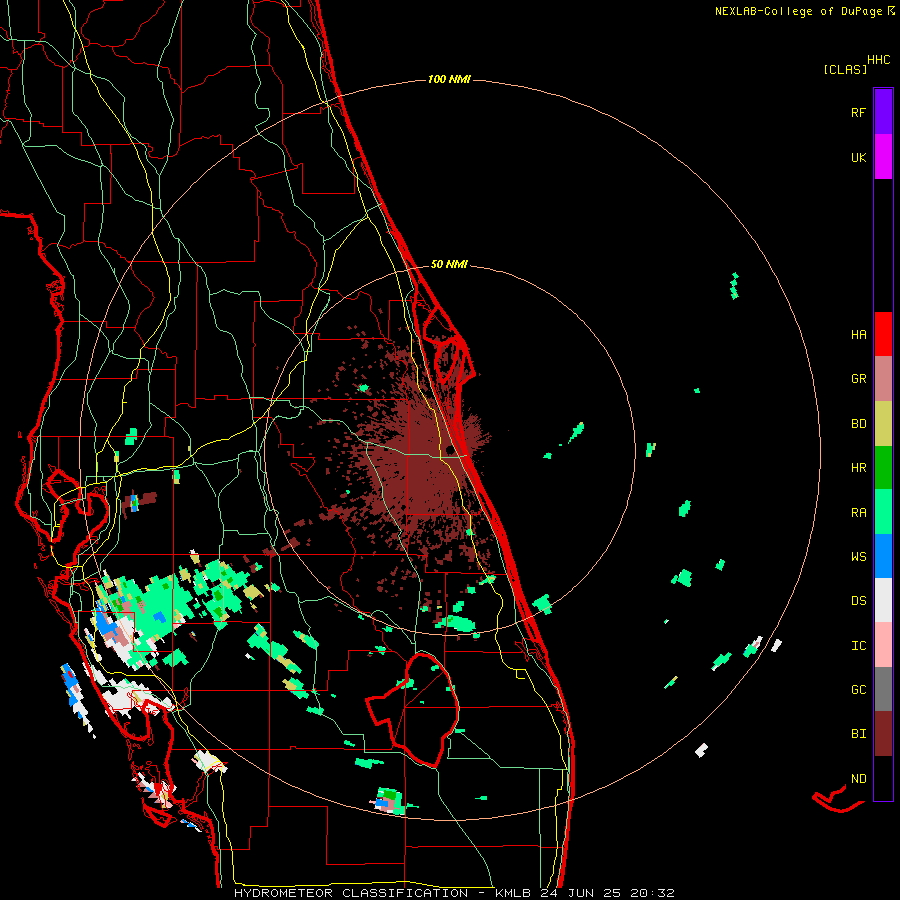Select the GC gray legend swatch
The width and height of the screenshot is (900, 900).
(x=883, y=689)
